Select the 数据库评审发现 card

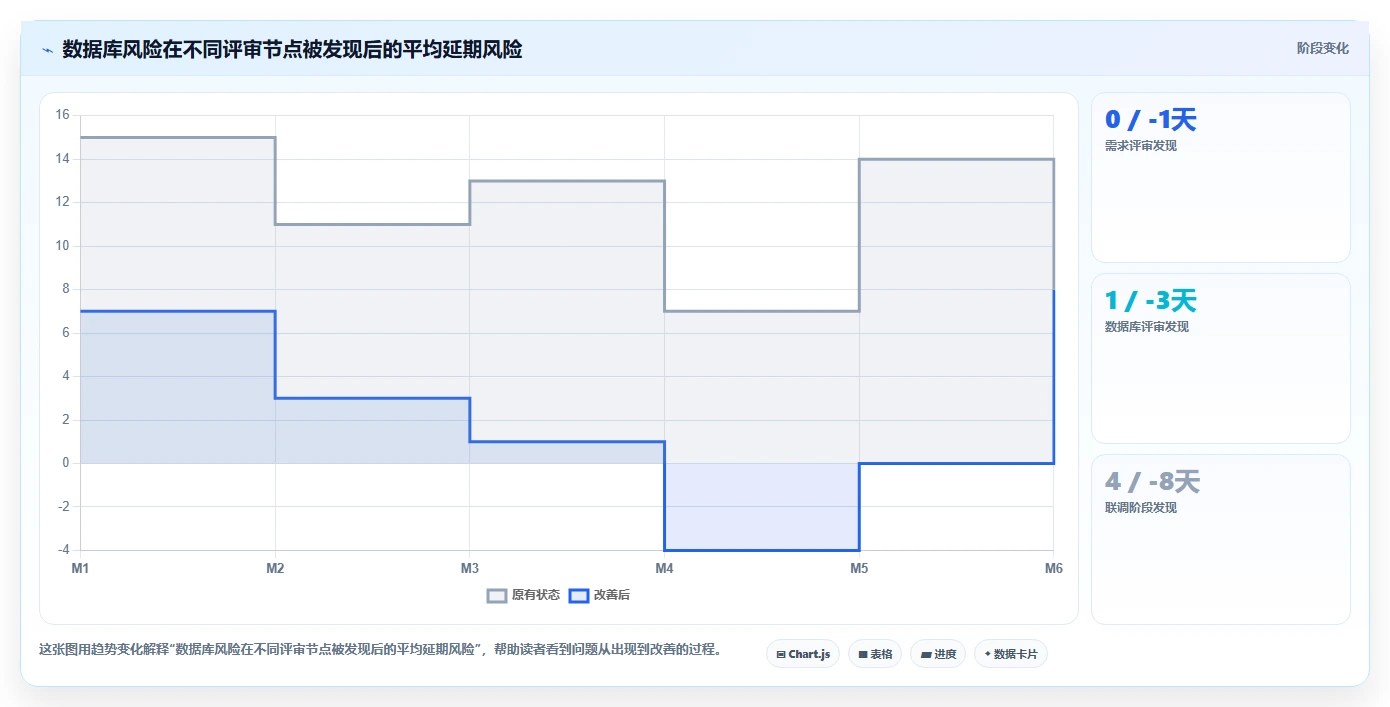point(1220,358)
